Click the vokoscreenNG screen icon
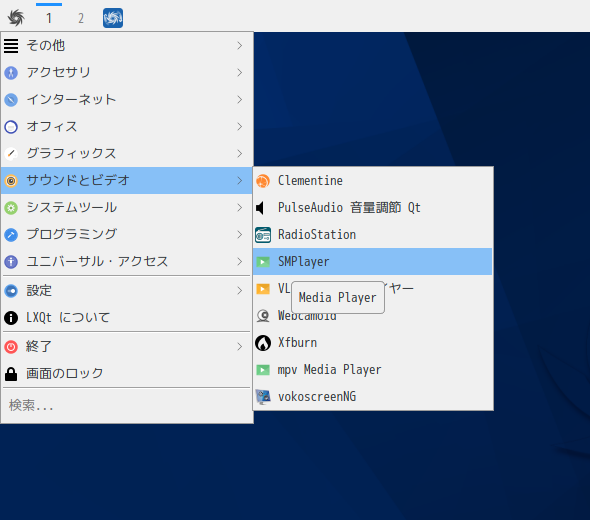Image resolution: width=590 pixels, height=520 pixels. (263, 397)
